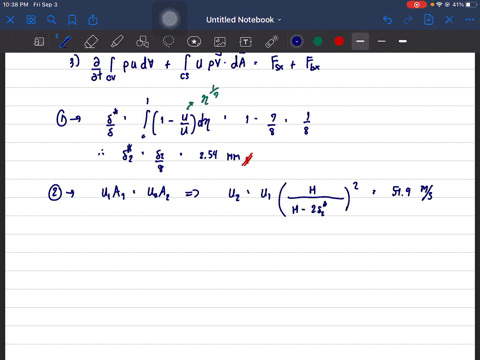Open the thumbnail grid view
Viewport: 480px width, 360px height.
click(31, 20)
